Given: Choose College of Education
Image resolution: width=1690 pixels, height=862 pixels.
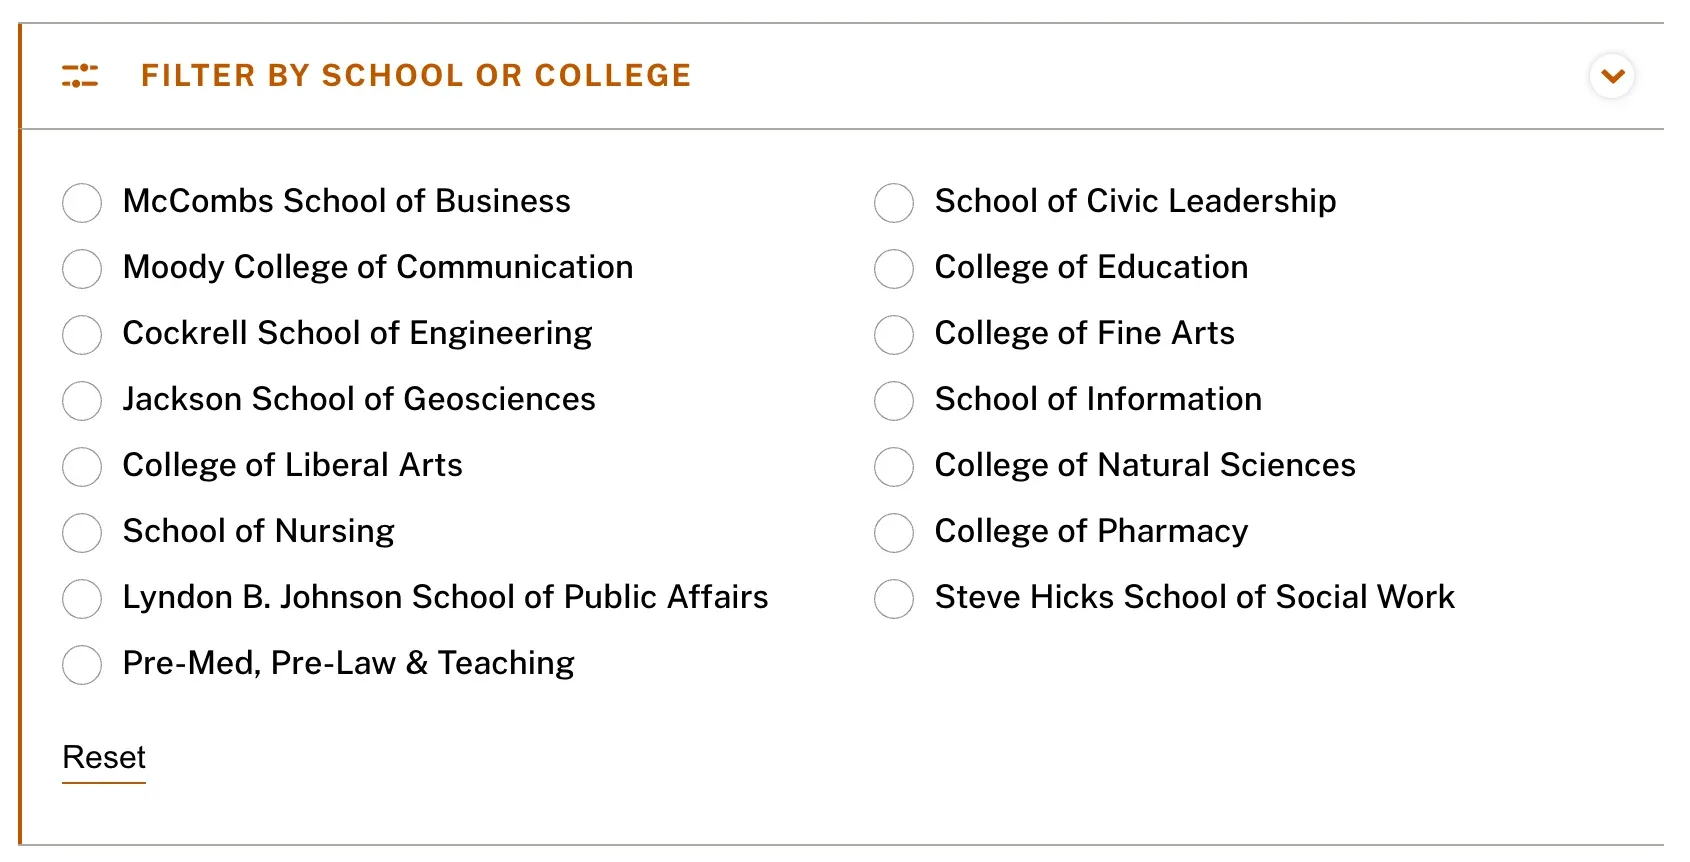Looking at the screenshot, I should (893, 268).
